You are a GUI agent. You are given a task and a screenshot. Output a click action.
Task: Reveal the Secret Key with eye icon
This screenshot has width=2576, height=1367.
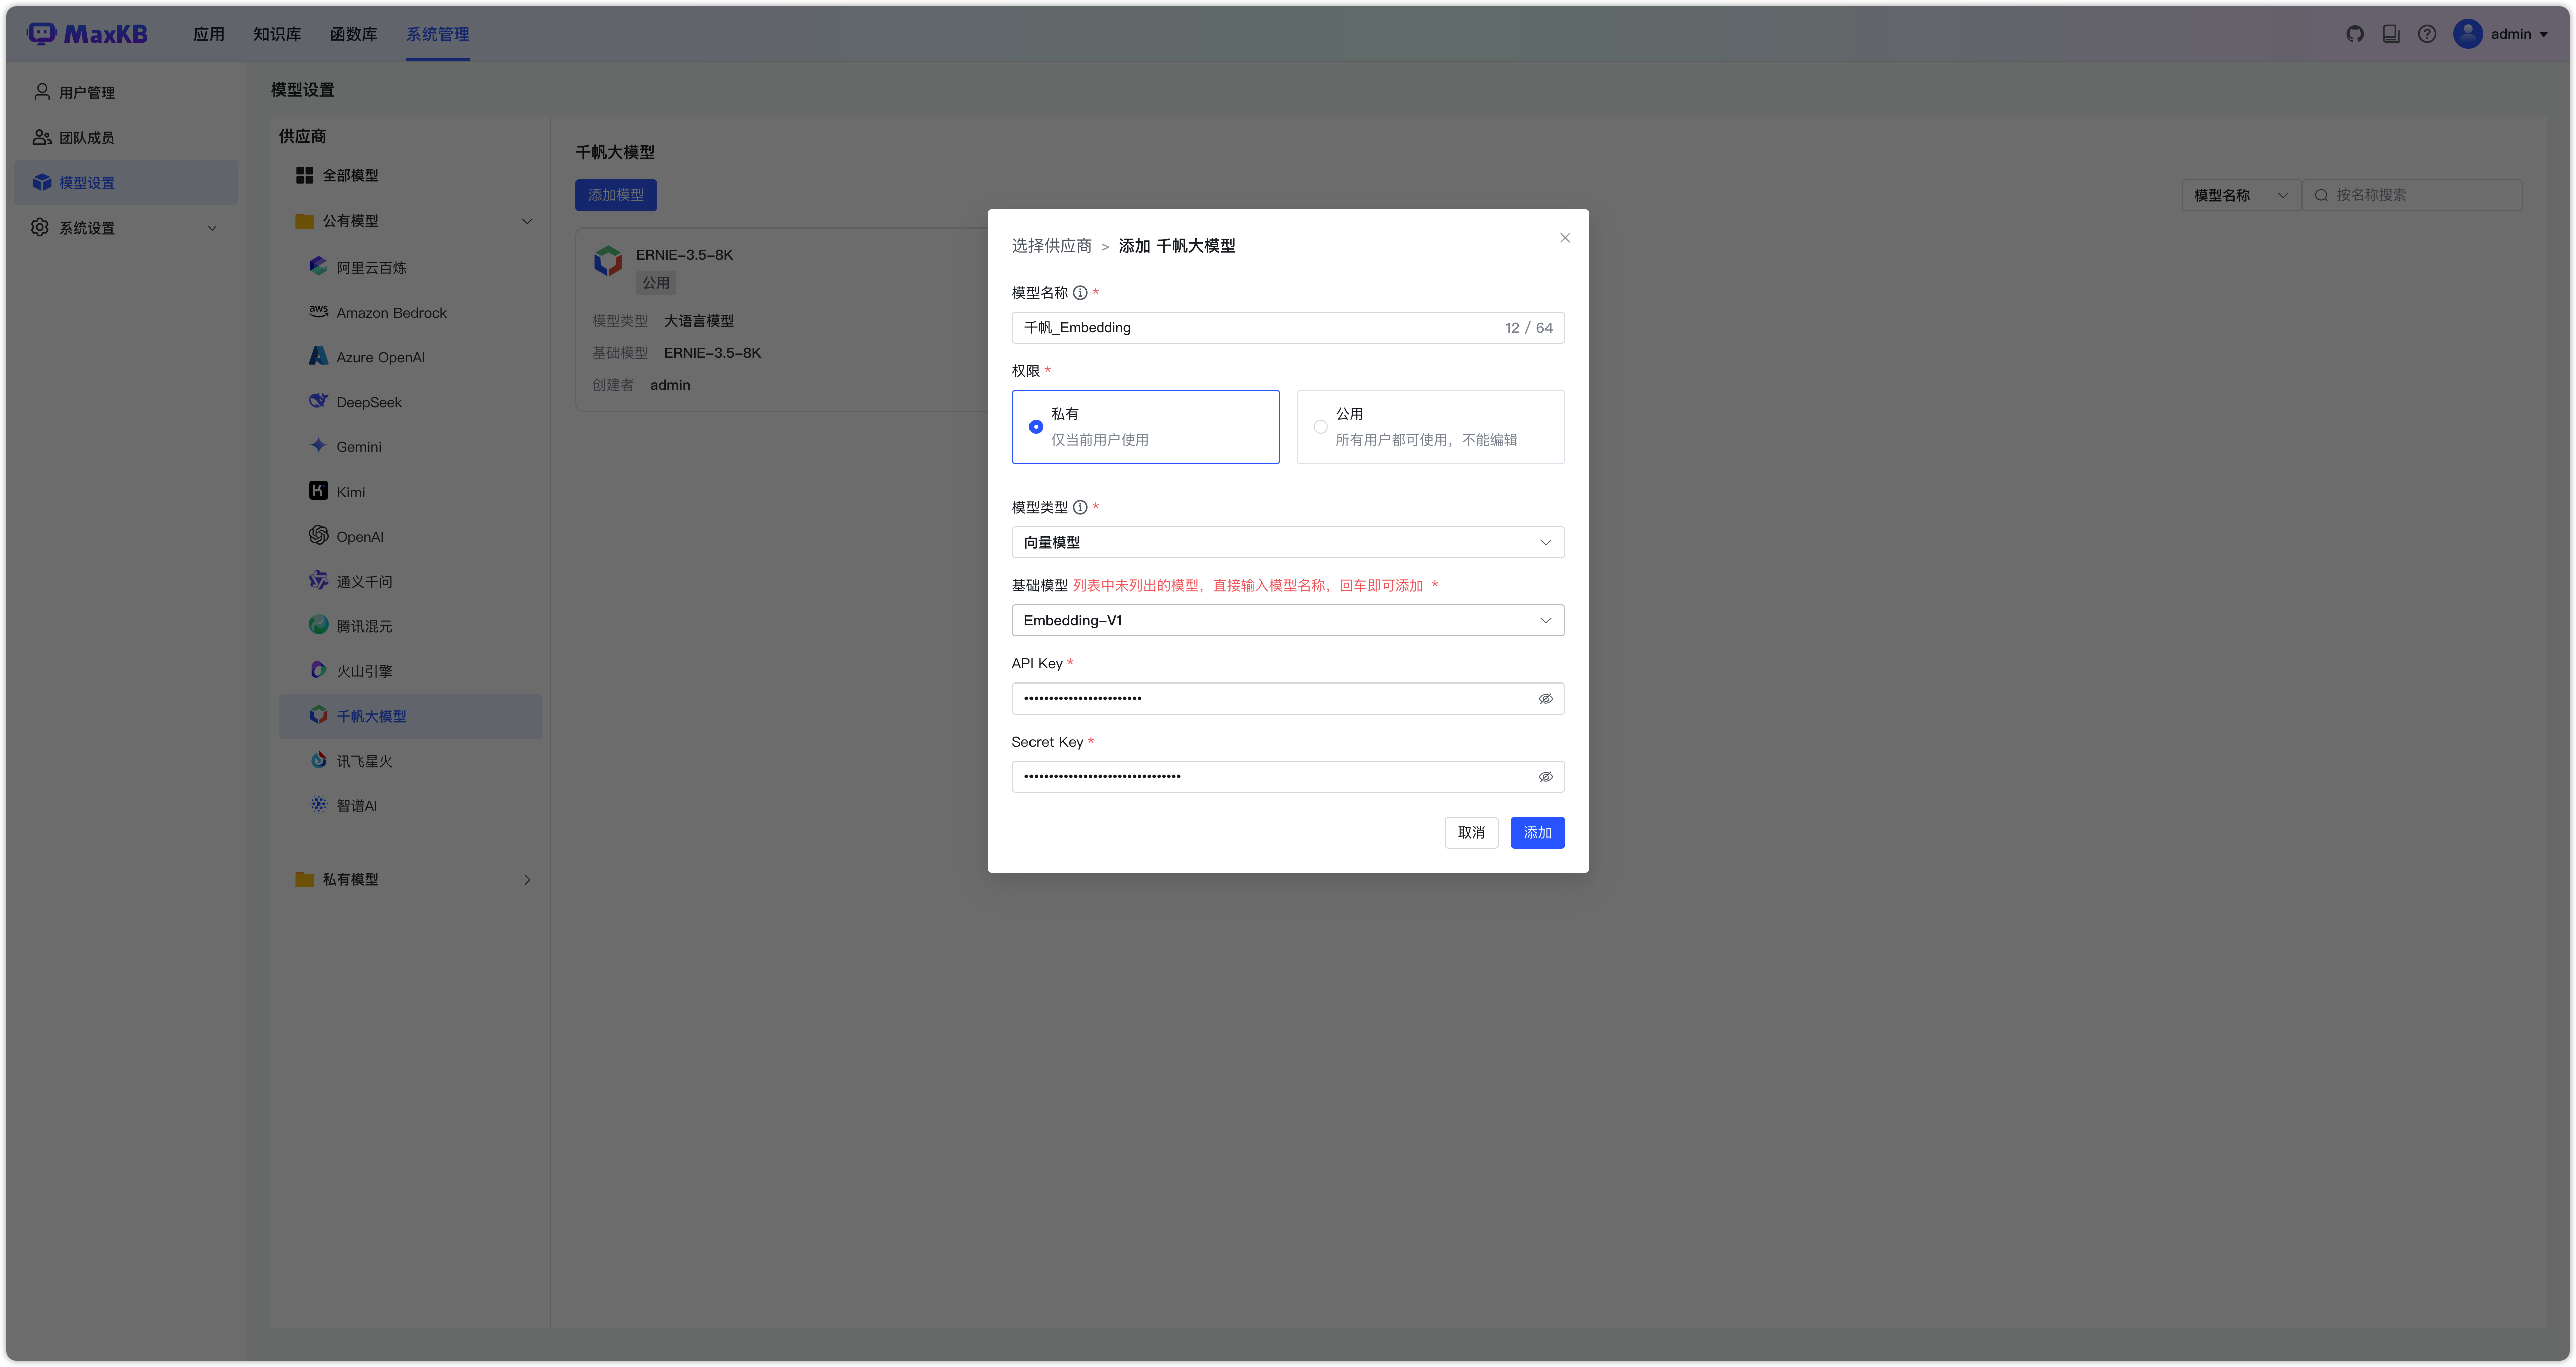[1545, 777]
